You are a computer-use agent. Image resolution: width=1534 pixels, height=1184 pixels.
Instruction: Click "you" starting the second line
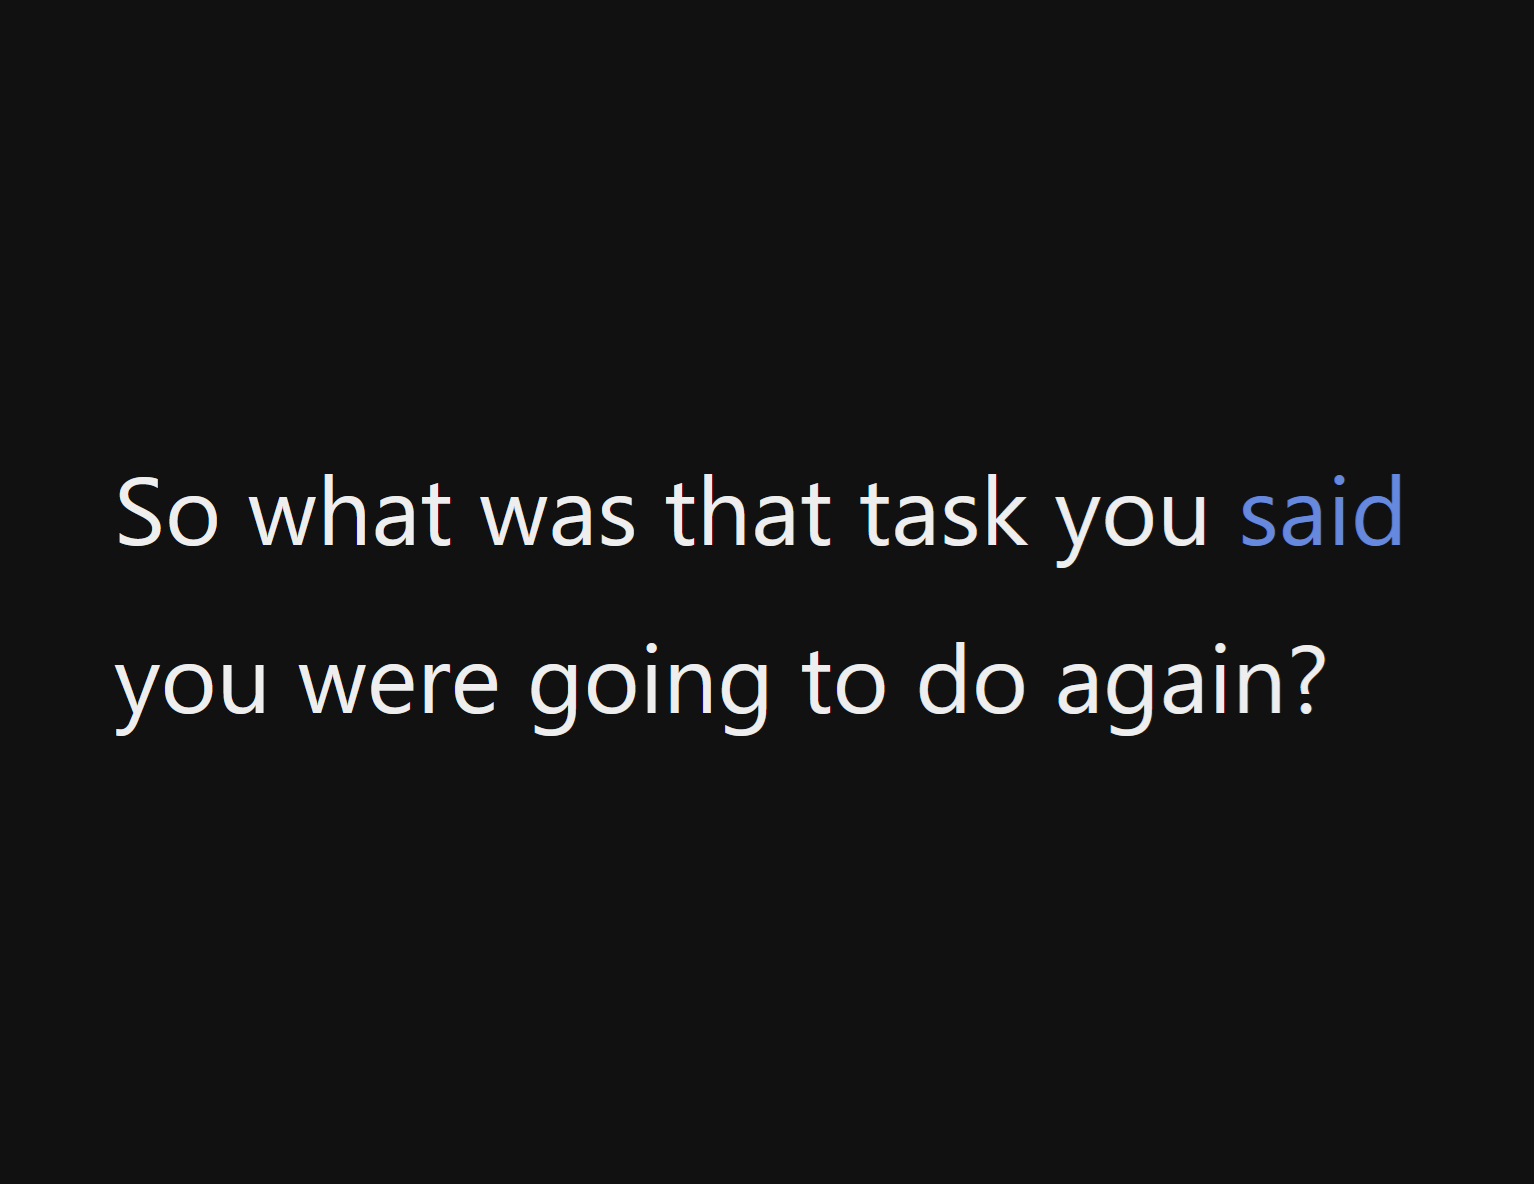coord(191,688)
